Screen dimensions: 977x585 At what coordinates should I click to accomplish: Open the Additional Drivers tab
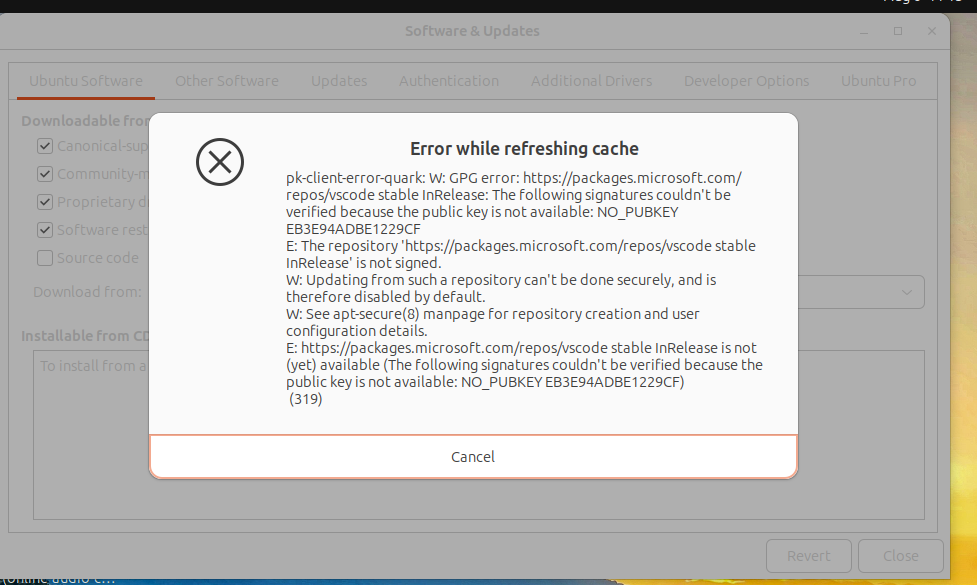click(x=591, y=81)
